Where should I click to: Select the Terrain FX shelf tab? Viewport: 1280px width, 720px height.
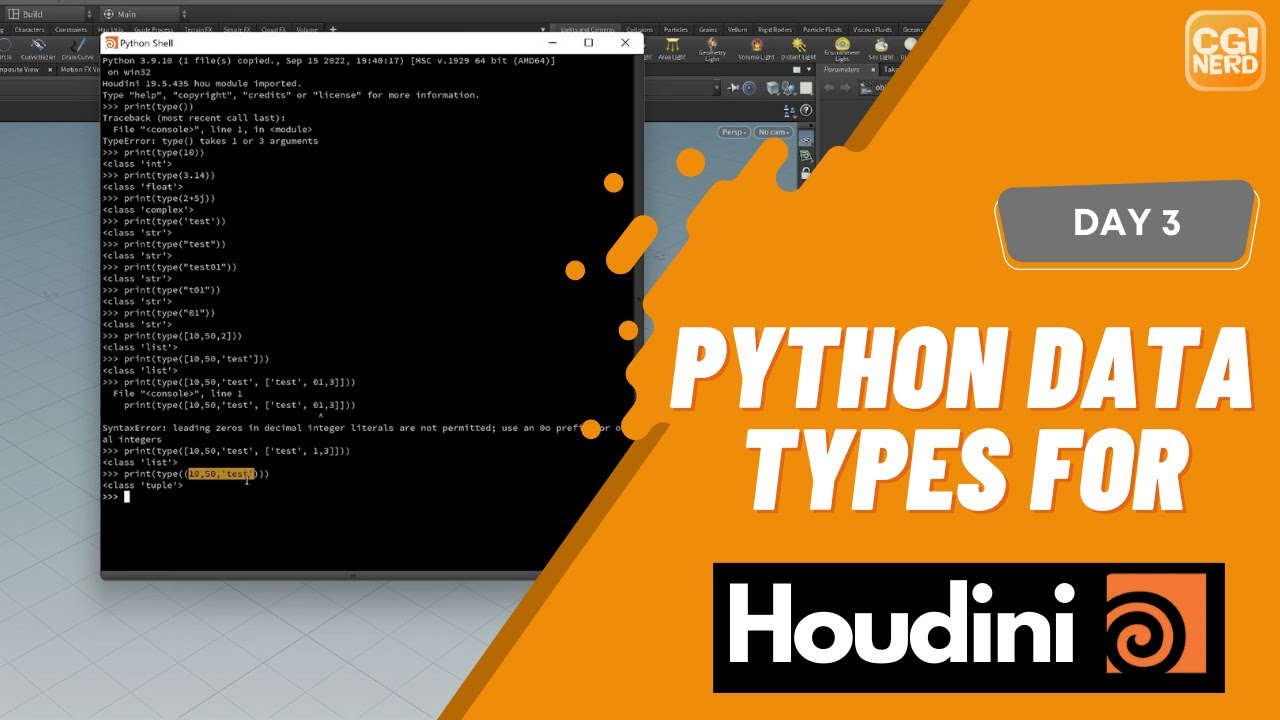tap(198, 30)
